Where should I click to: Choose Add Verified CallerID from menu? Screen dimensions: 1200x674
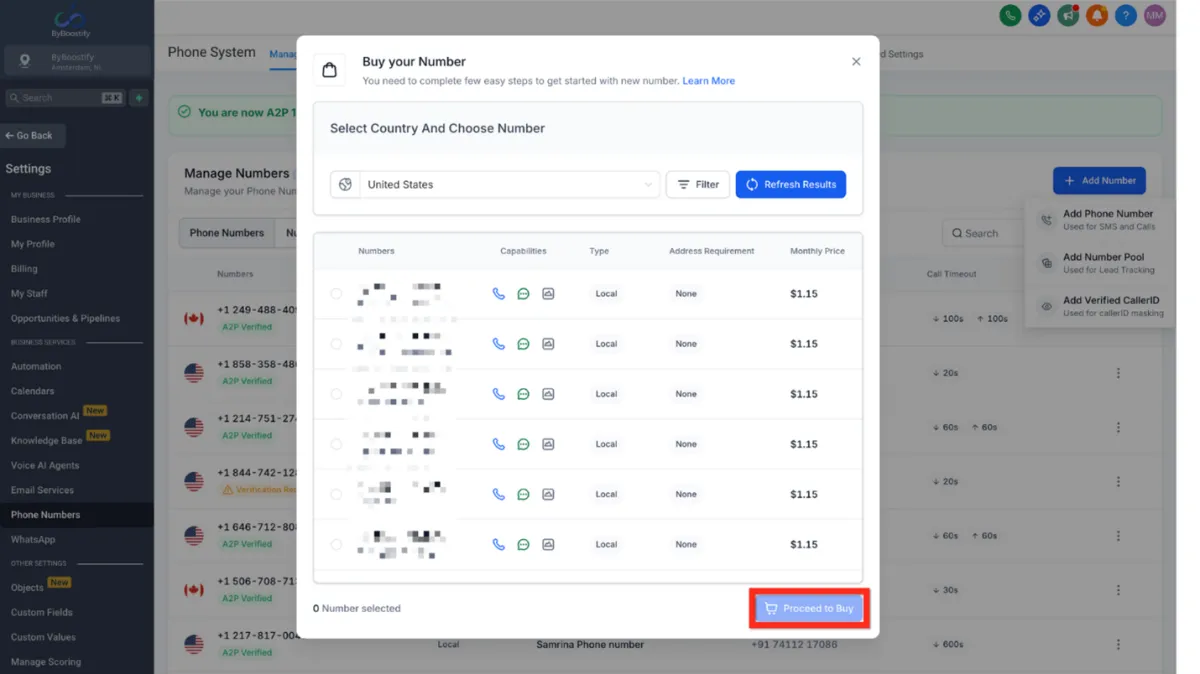click(x=1100, y=306)
